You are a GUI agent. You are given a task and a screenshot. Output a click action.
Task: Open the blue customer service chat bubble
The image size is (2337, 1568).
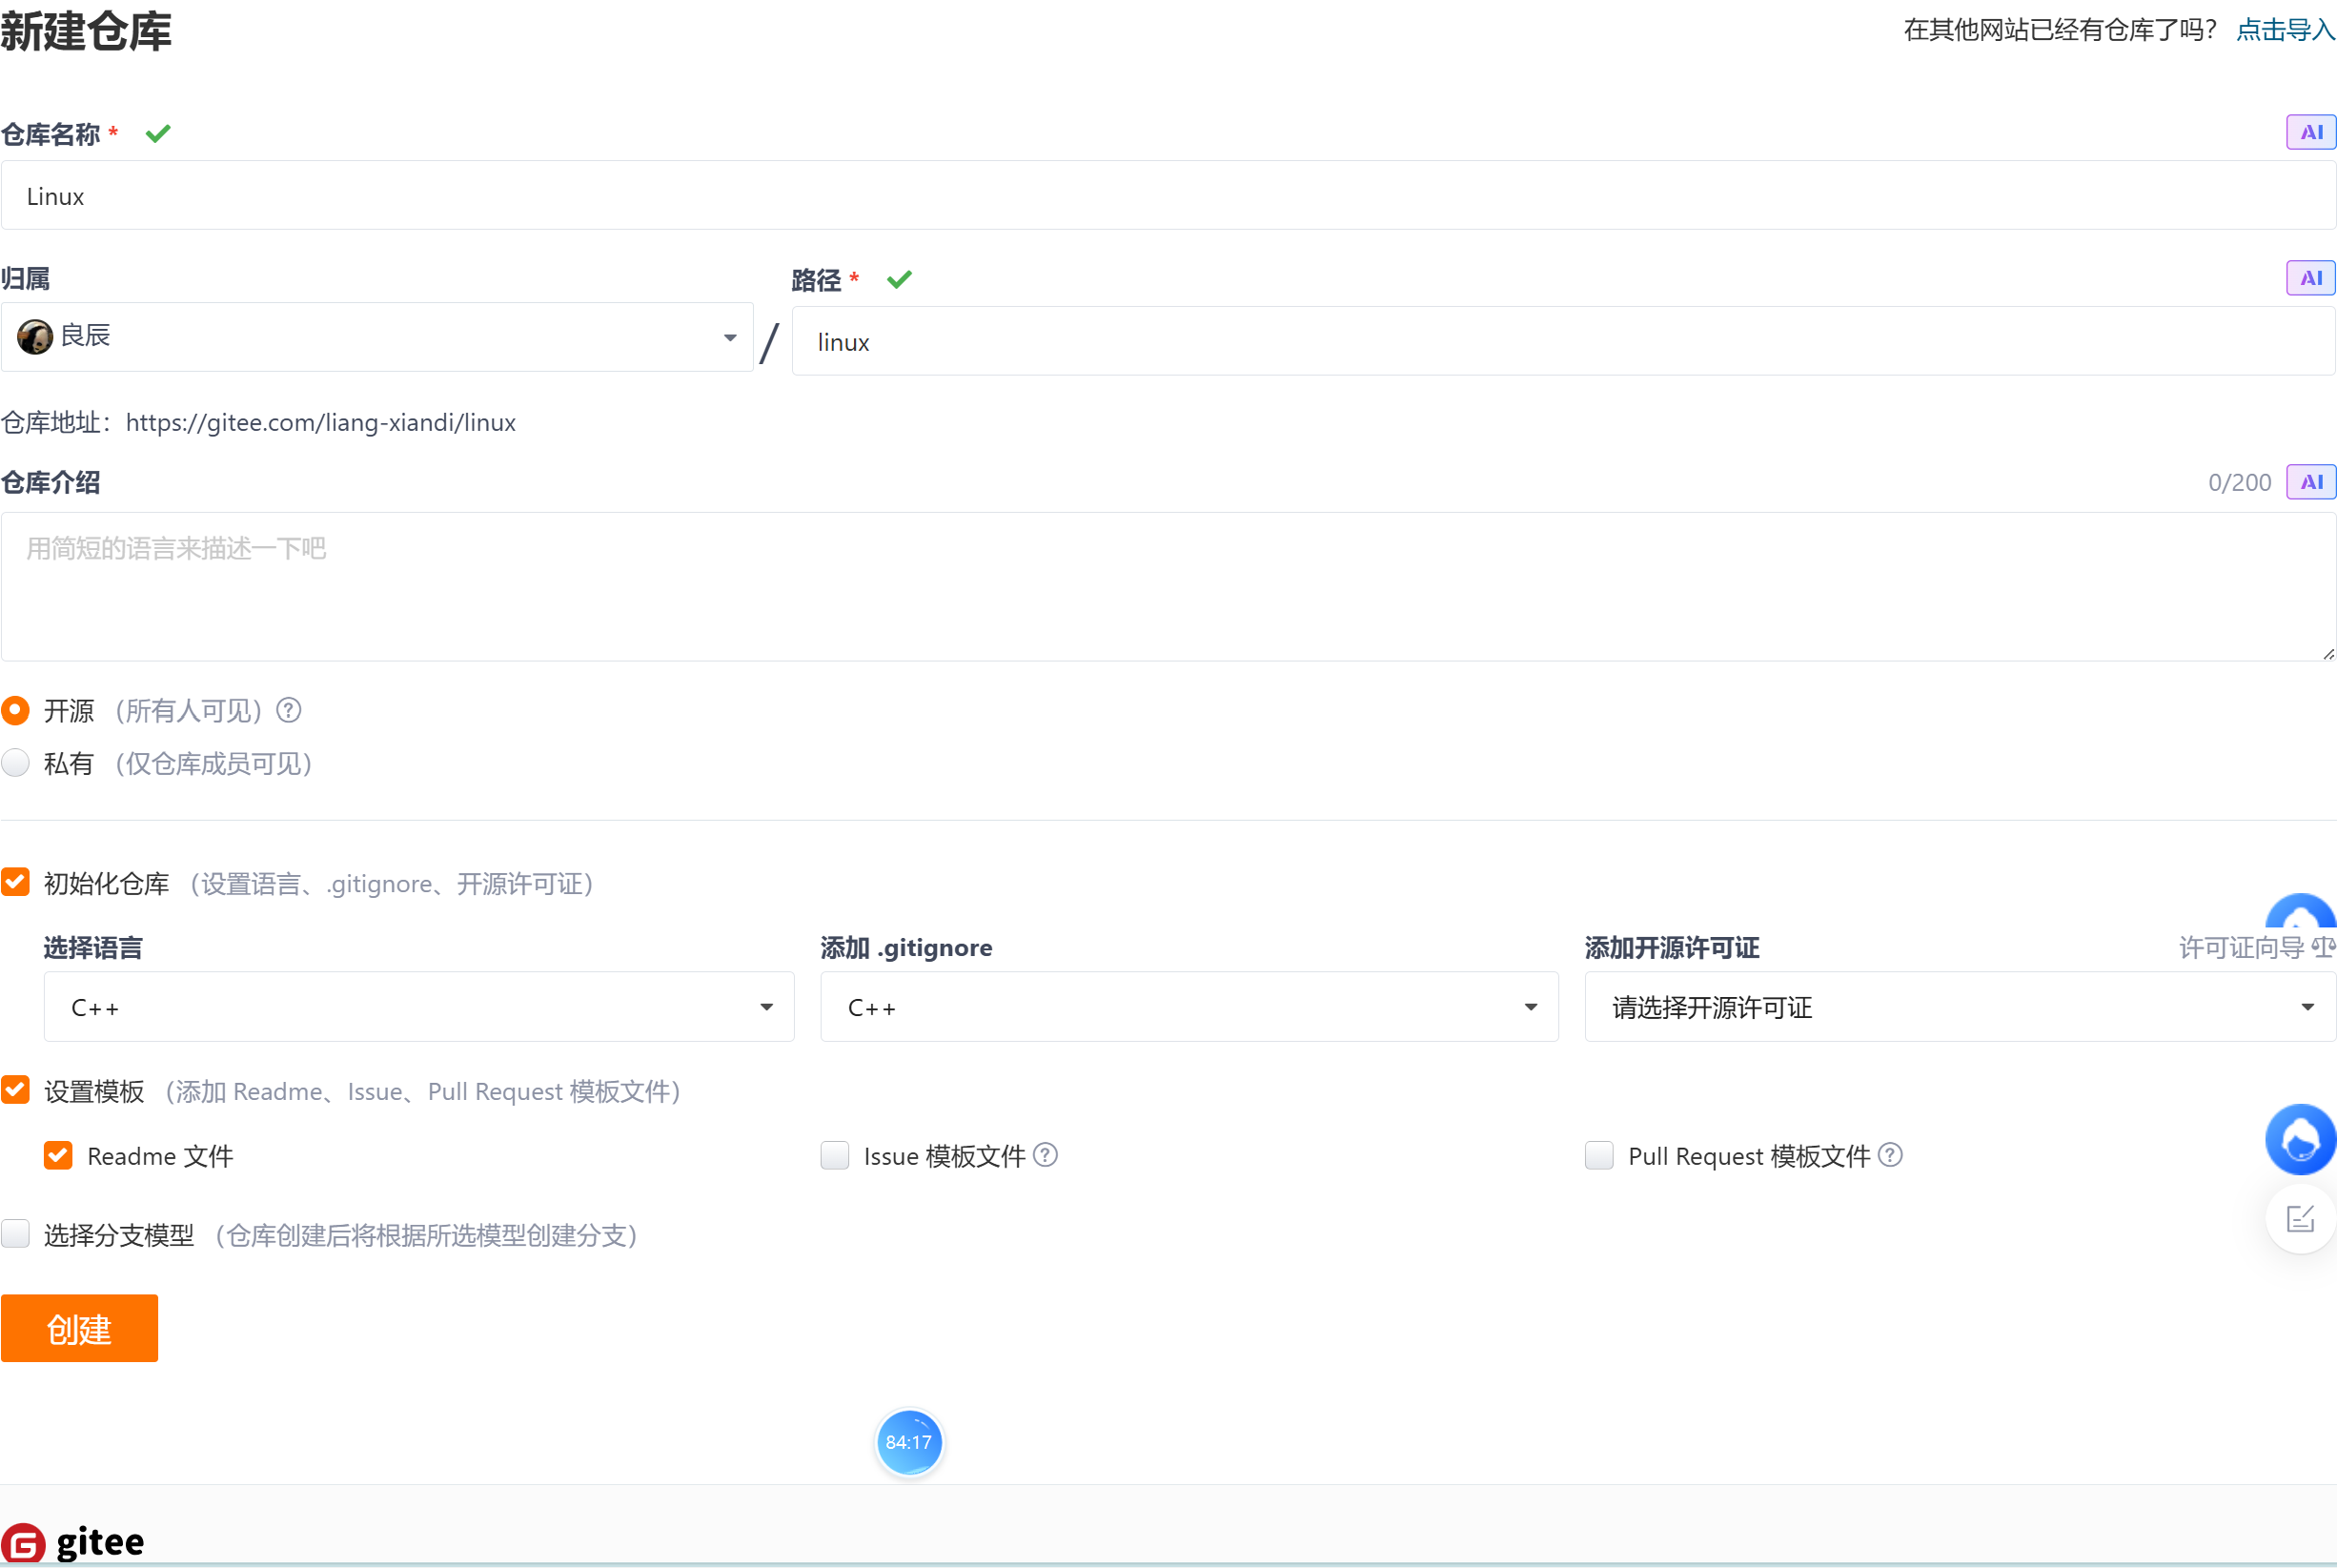pos(2300,1139)
